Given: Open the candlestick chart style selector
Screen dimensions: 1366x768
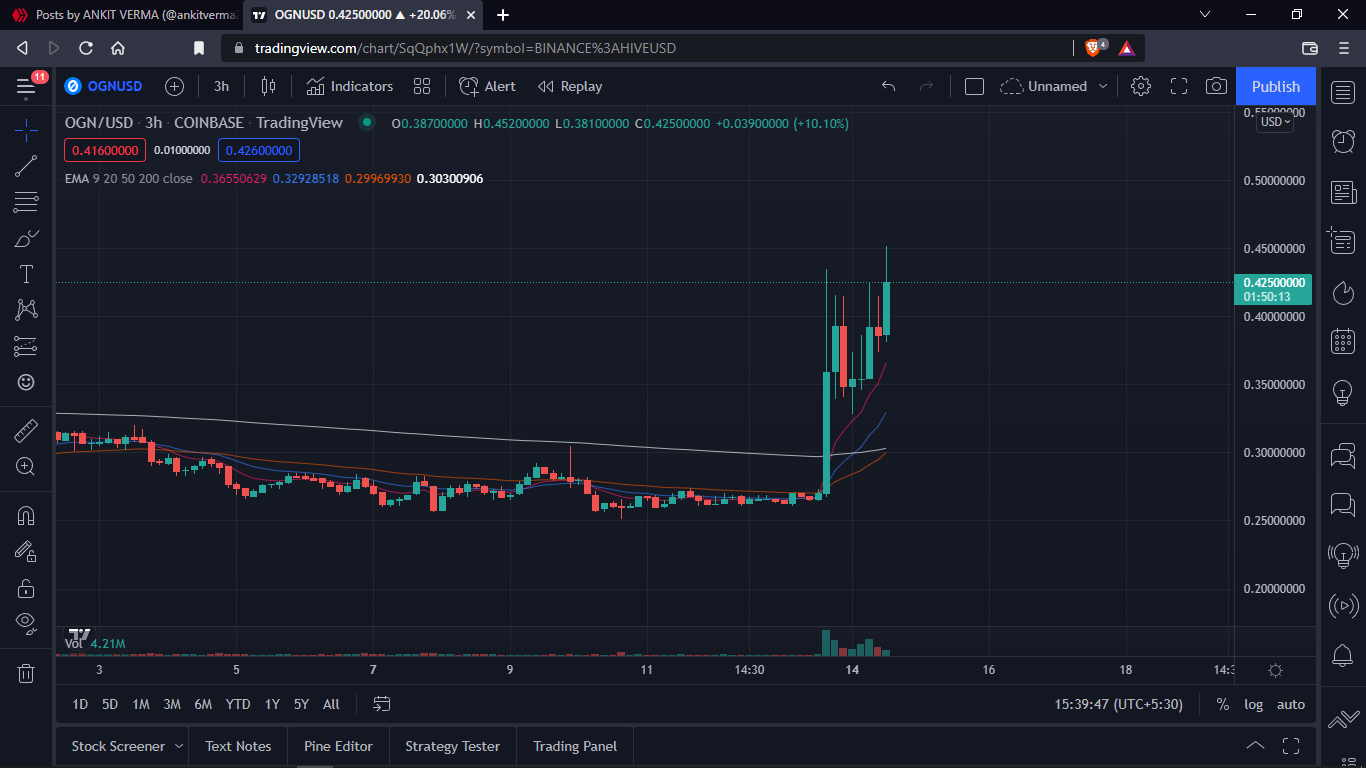Looking at the screenshot, I should [x=268, y=86].
